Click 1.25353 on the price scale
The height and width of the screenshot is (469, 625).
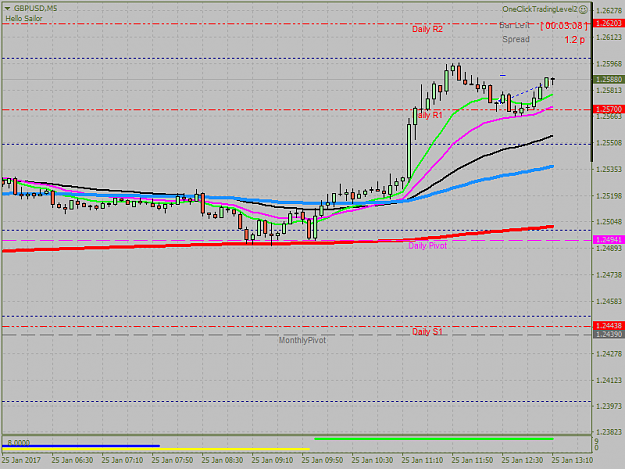click(609, 169)
